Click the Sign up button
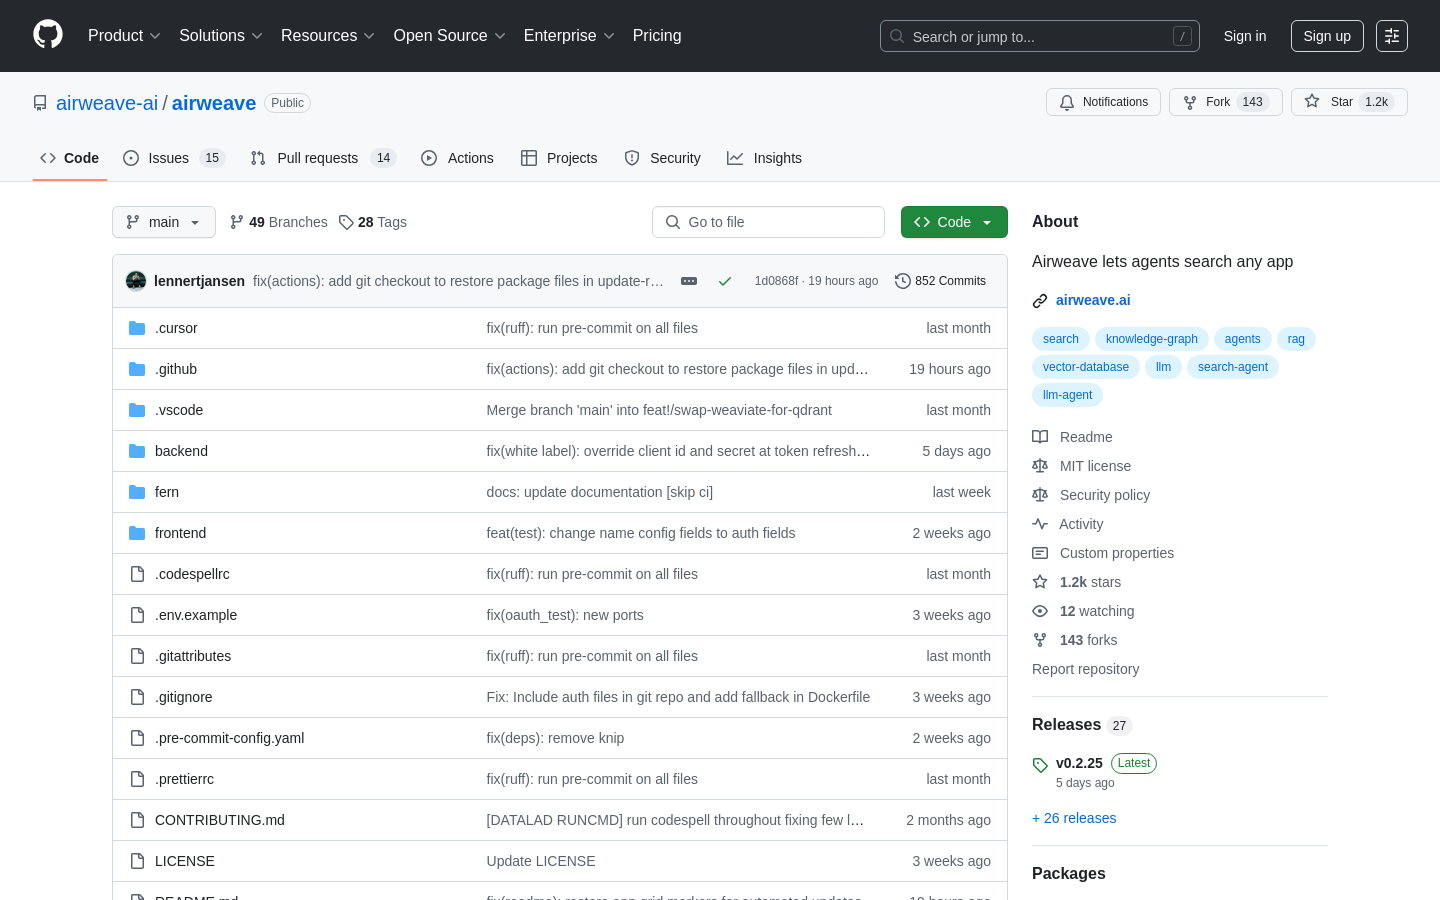1440x900 pixels. [1327, 36]
